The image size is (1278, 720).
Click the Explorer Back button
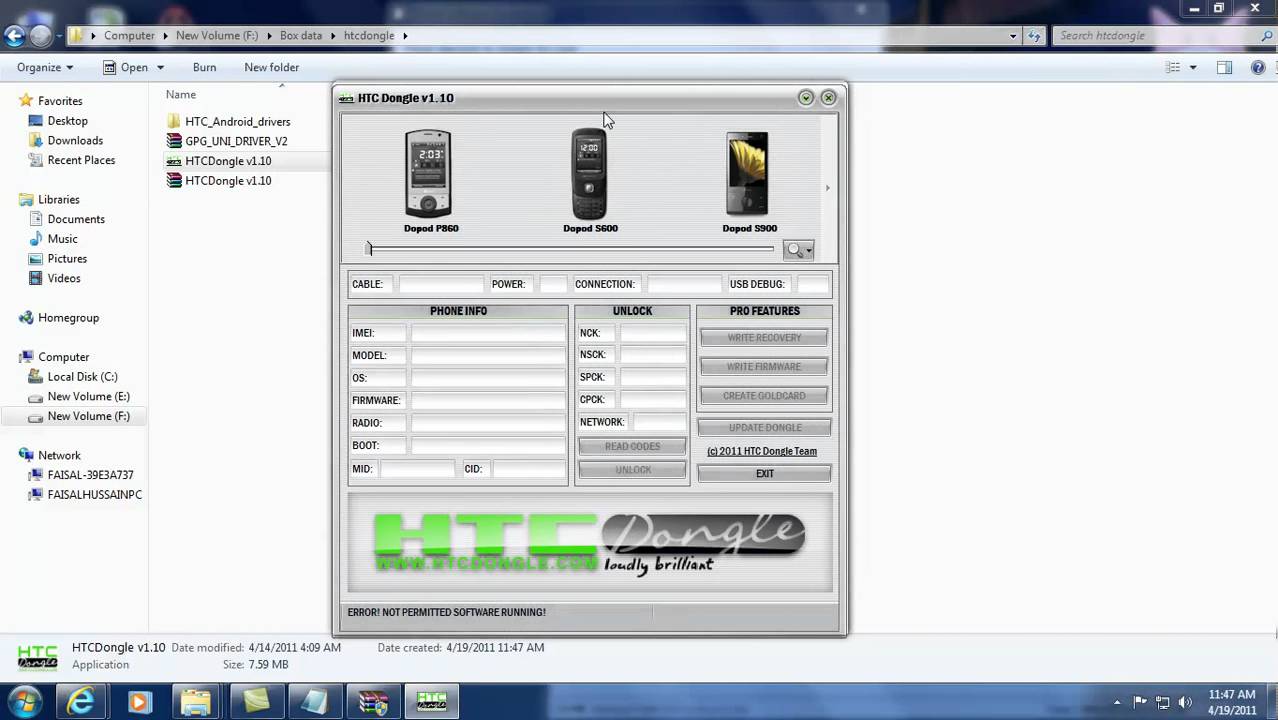(14, 37)
